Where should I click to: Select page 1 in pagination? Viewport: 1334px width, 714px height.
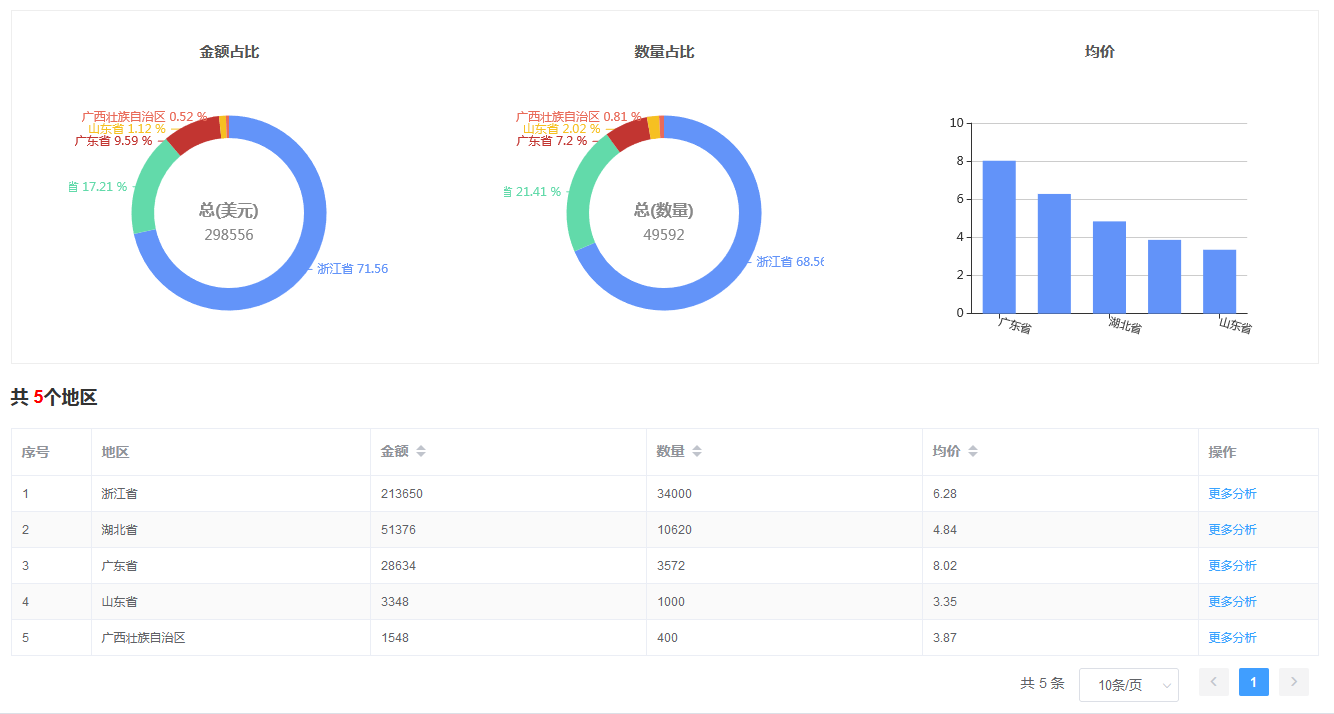pyautogui.click(x=1254, y=682)
